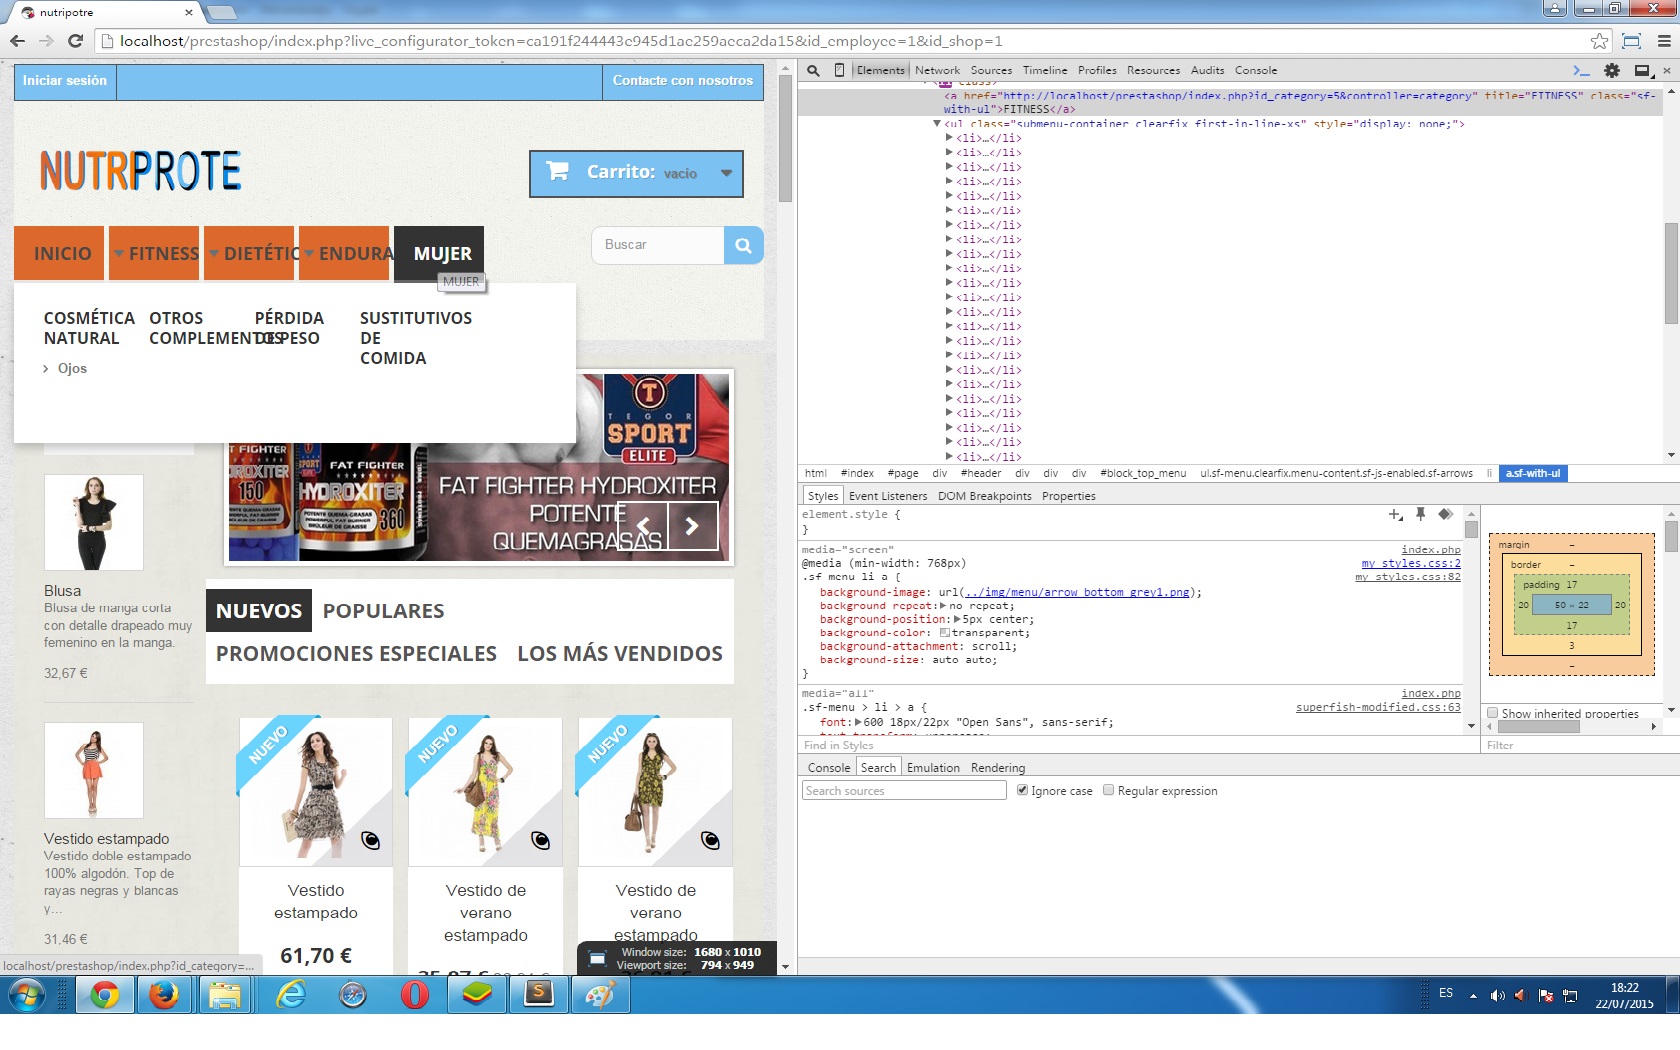Open Paint from the taskbar
The image size is (1680, 1050).
pyautogui.click(x=600, y=995)
